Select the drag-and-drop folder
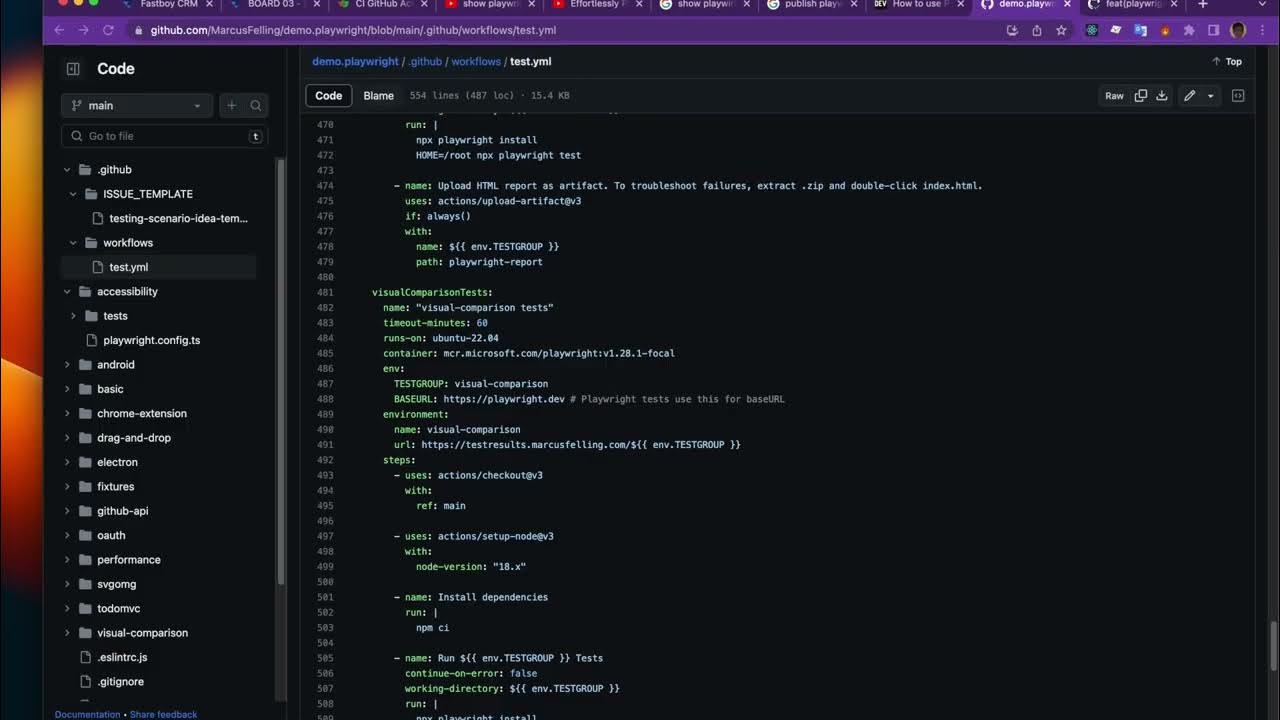The height and width of the screenshot is (720, 1280). pyautogui.click(x=134, y=438)
